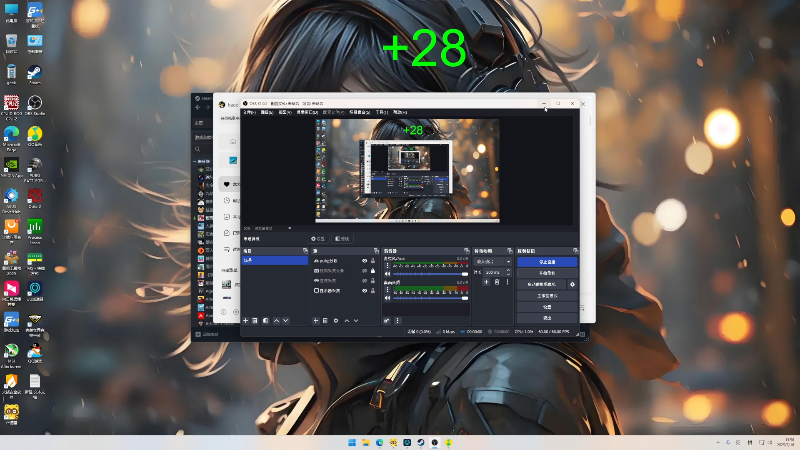Open Dota 2 desktop shortcut
The height and width of the screenshot is (450, 800).
click(34, 198)
